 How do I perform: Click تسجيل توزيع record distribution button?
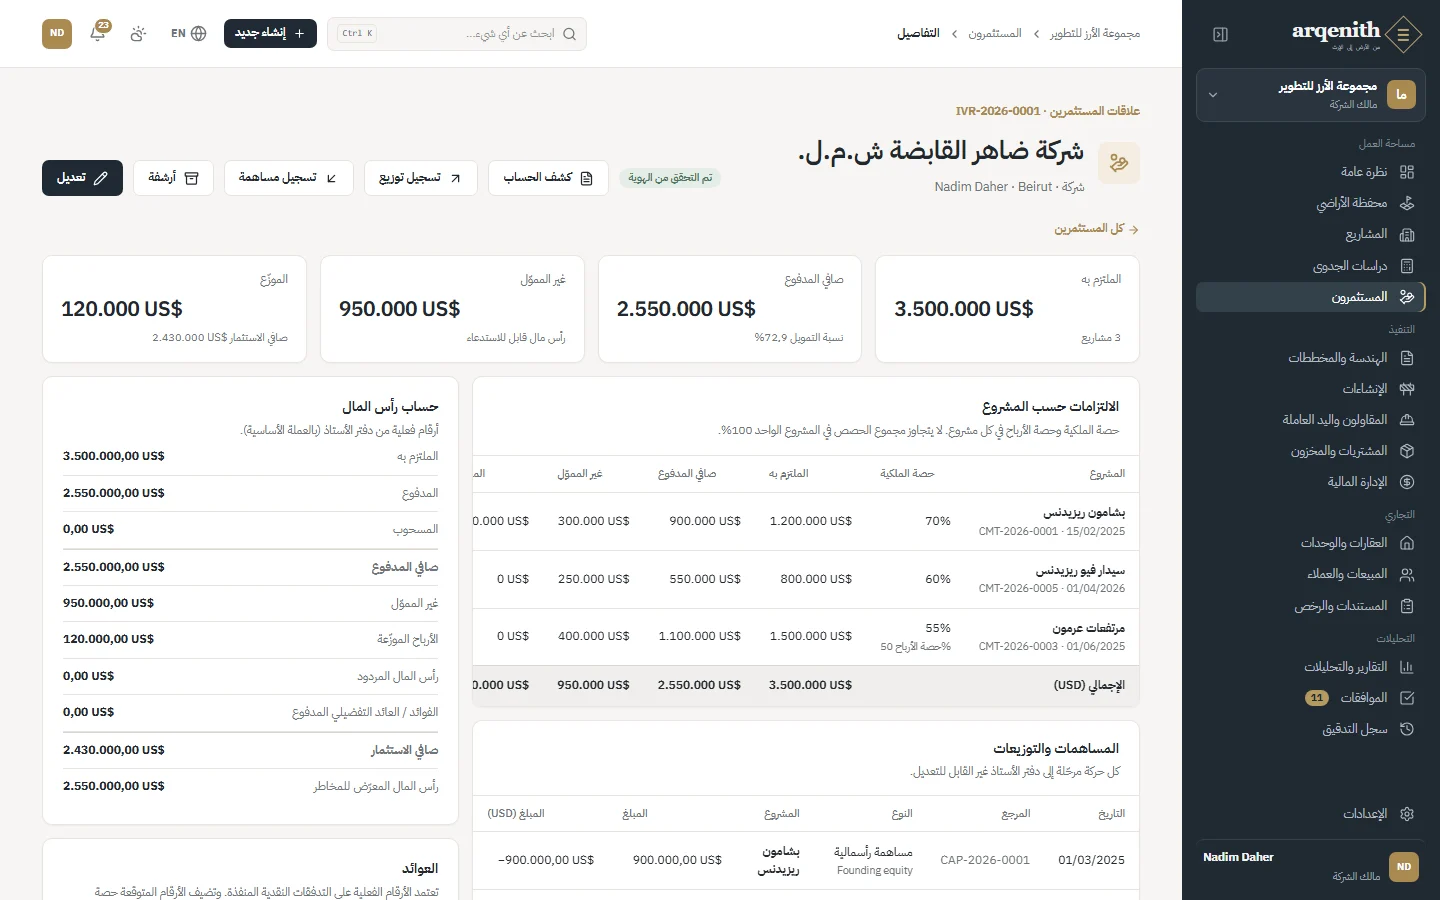click(421, 178)
